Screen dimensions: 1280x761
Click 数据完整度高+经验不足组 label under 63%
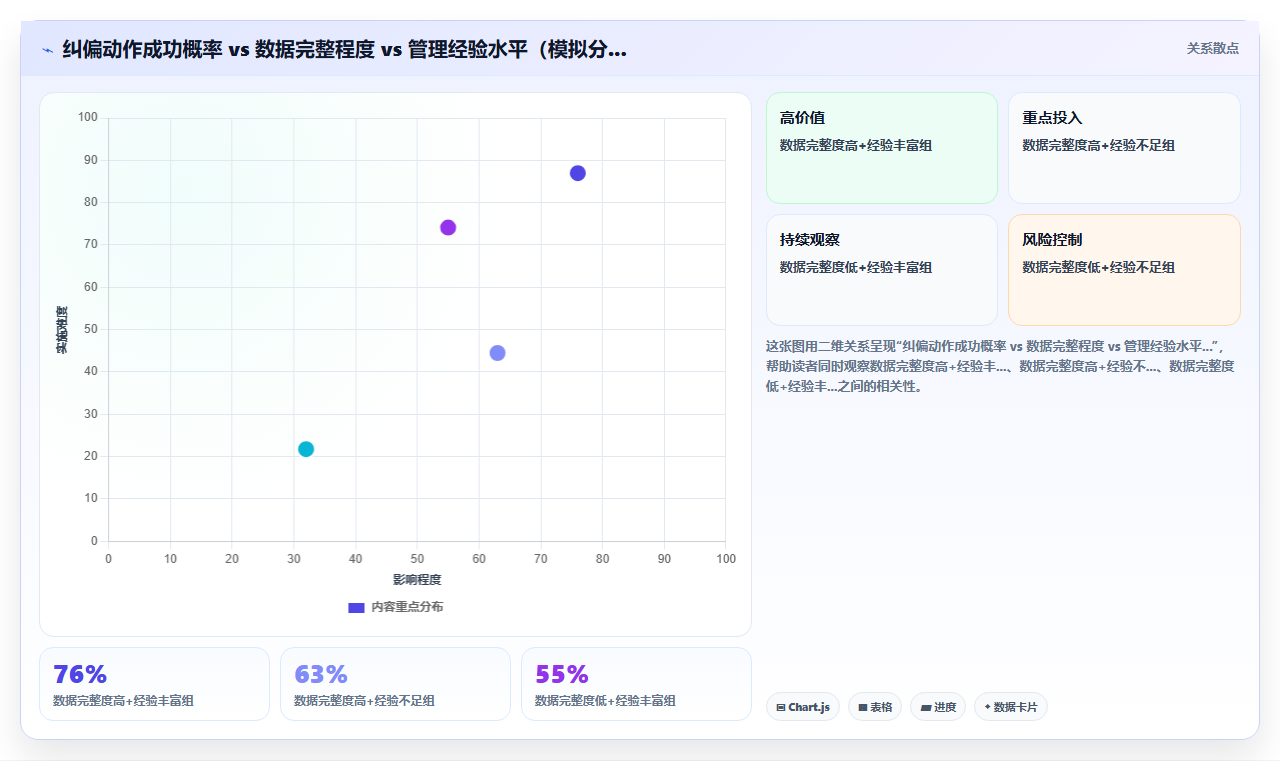click(x=364, y=701)
